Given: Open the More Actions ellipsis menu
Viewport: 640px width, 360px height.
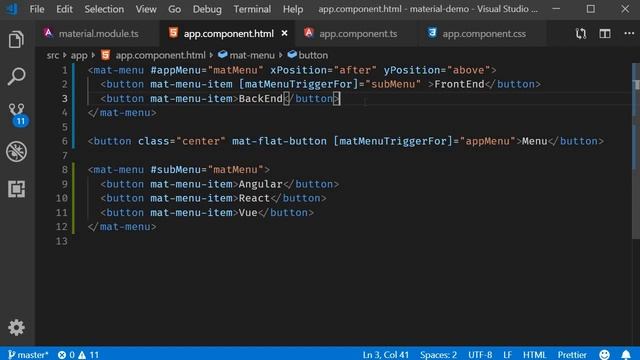Looking at the screenshot, I should pos(629,33).
